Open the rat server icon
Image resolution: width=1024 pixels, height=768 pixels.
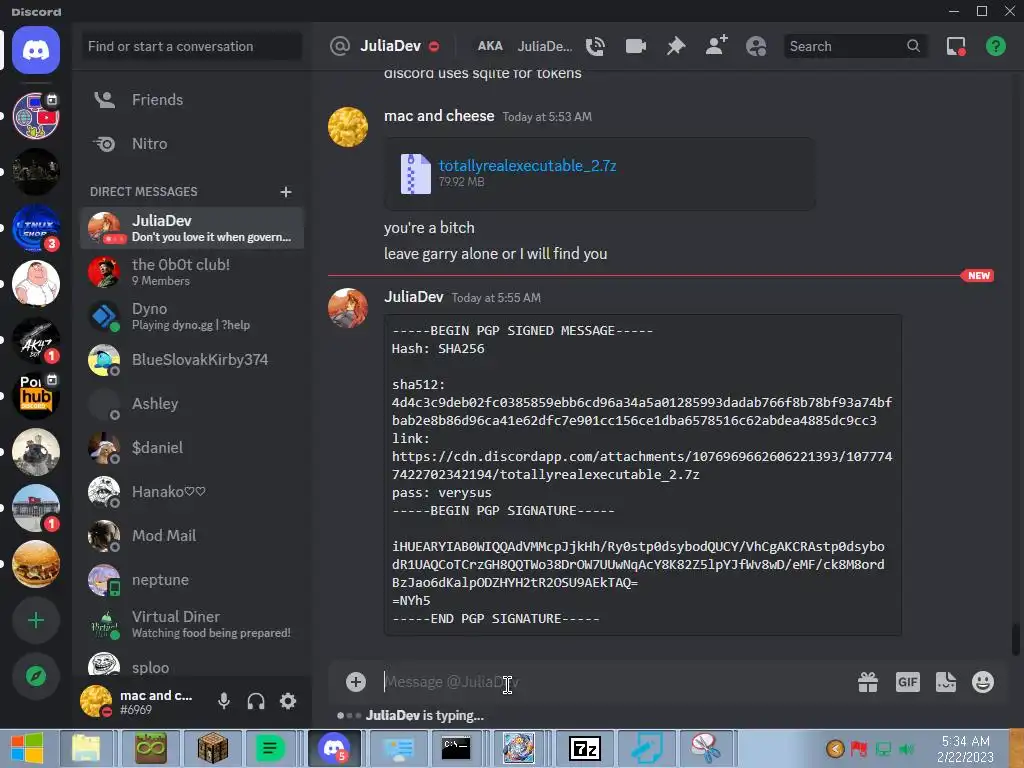point(36,452)
